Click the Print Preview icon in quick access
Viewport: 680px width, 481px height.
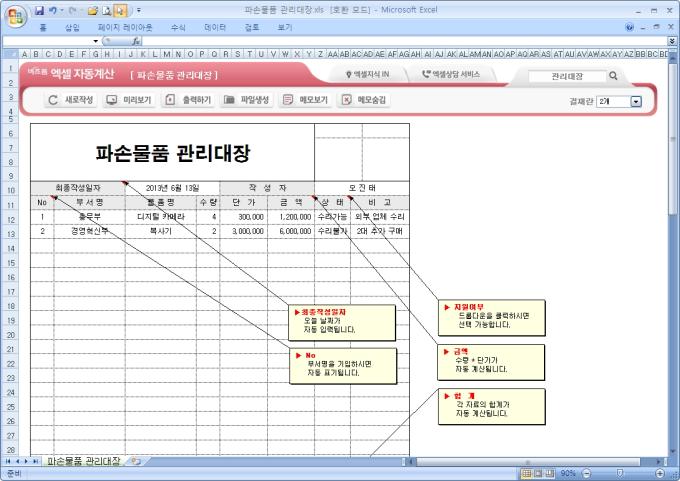tap(107, 10)
